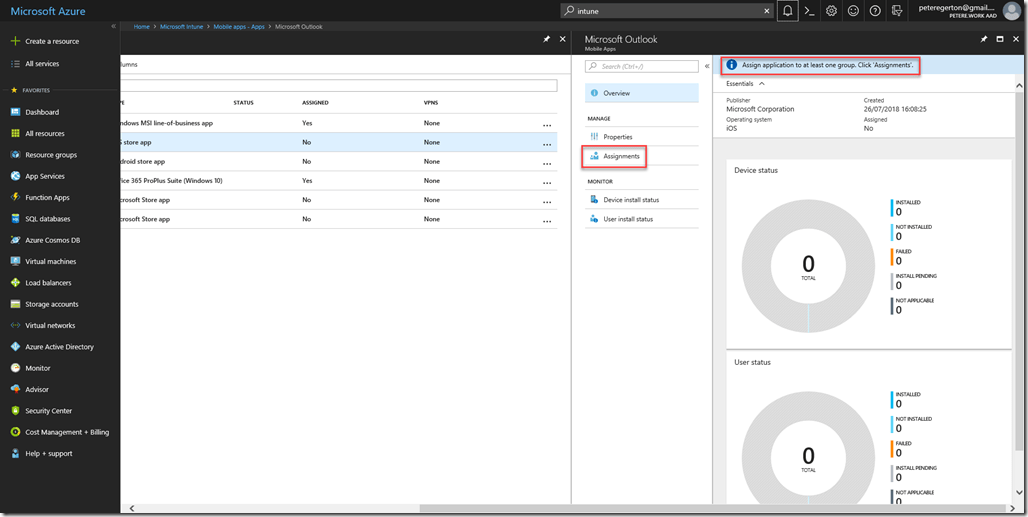The width and height of the screenshot is (1028, 517).
Task: Pin the Microsoft Outlook blade
Action: (984, 39)
